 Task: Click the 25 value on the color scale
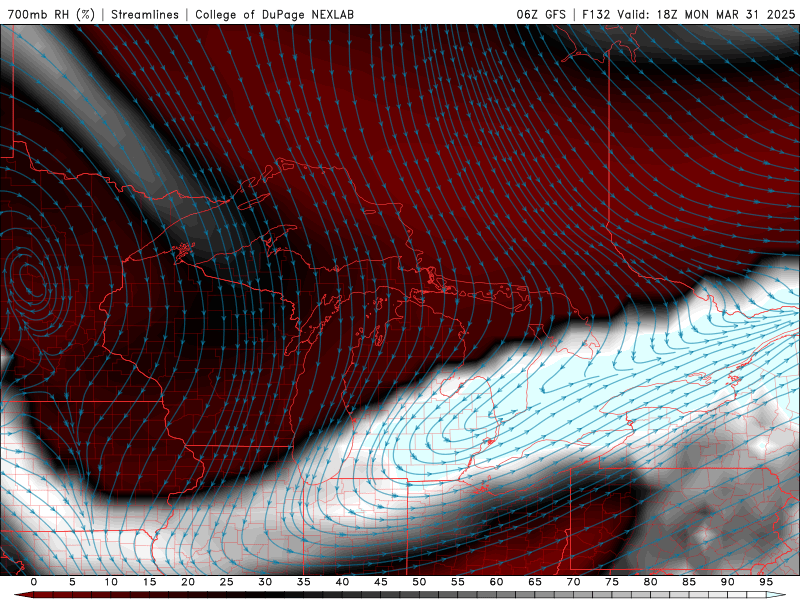pos(227,582)
